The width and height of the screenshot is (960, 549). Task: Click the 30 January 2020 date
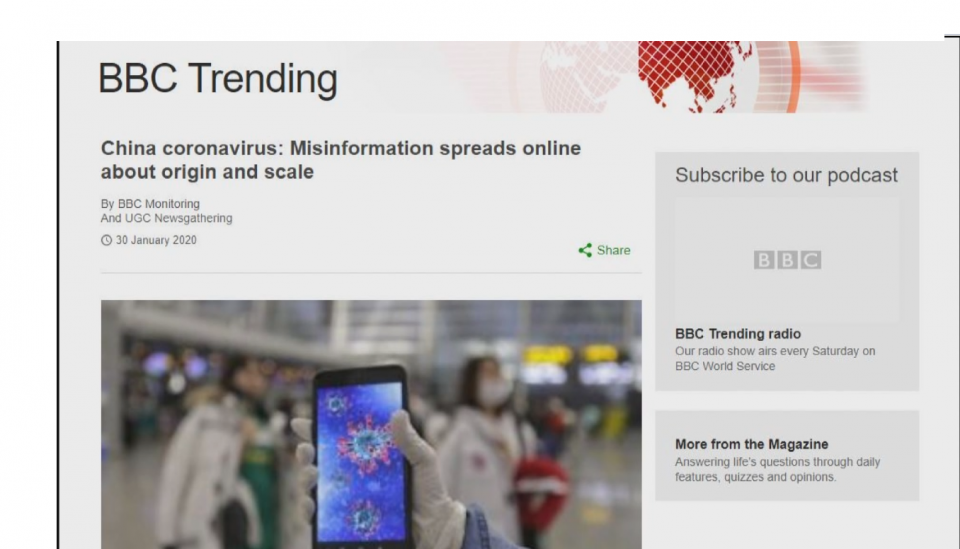pos(156,240)
